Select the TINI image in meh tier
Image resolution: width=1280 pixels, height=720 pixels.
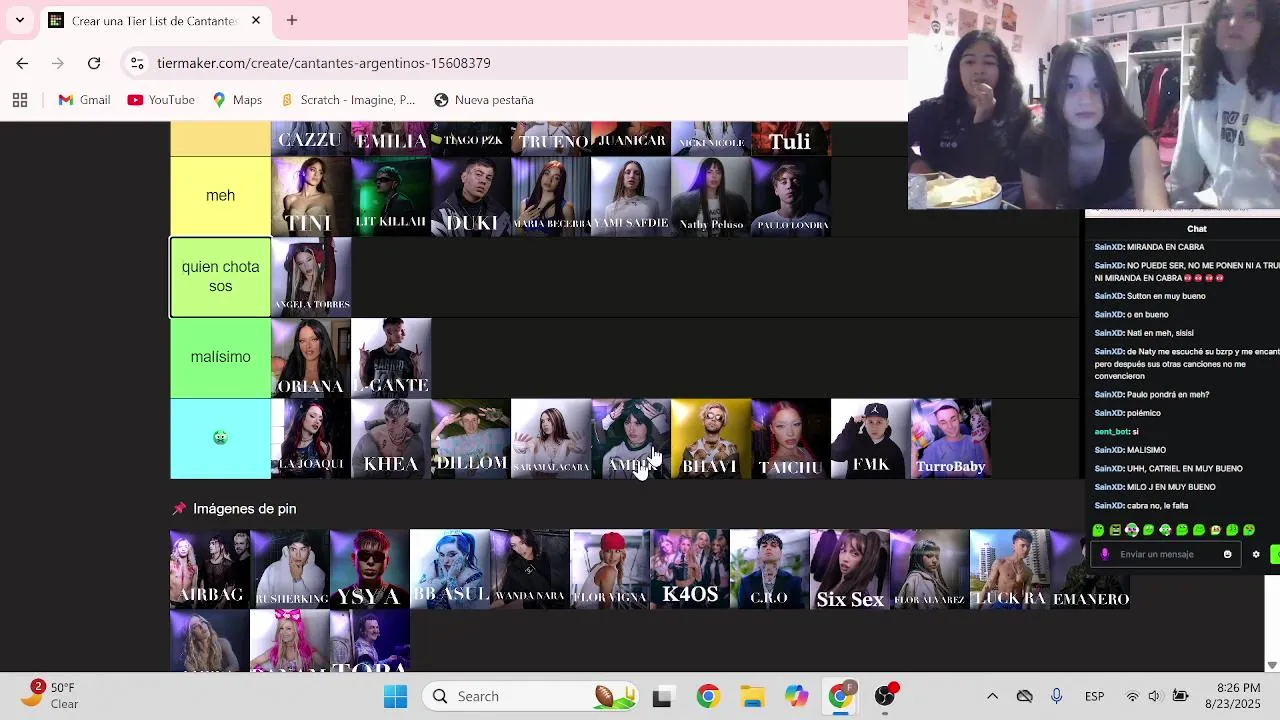[x=311, y=196]
